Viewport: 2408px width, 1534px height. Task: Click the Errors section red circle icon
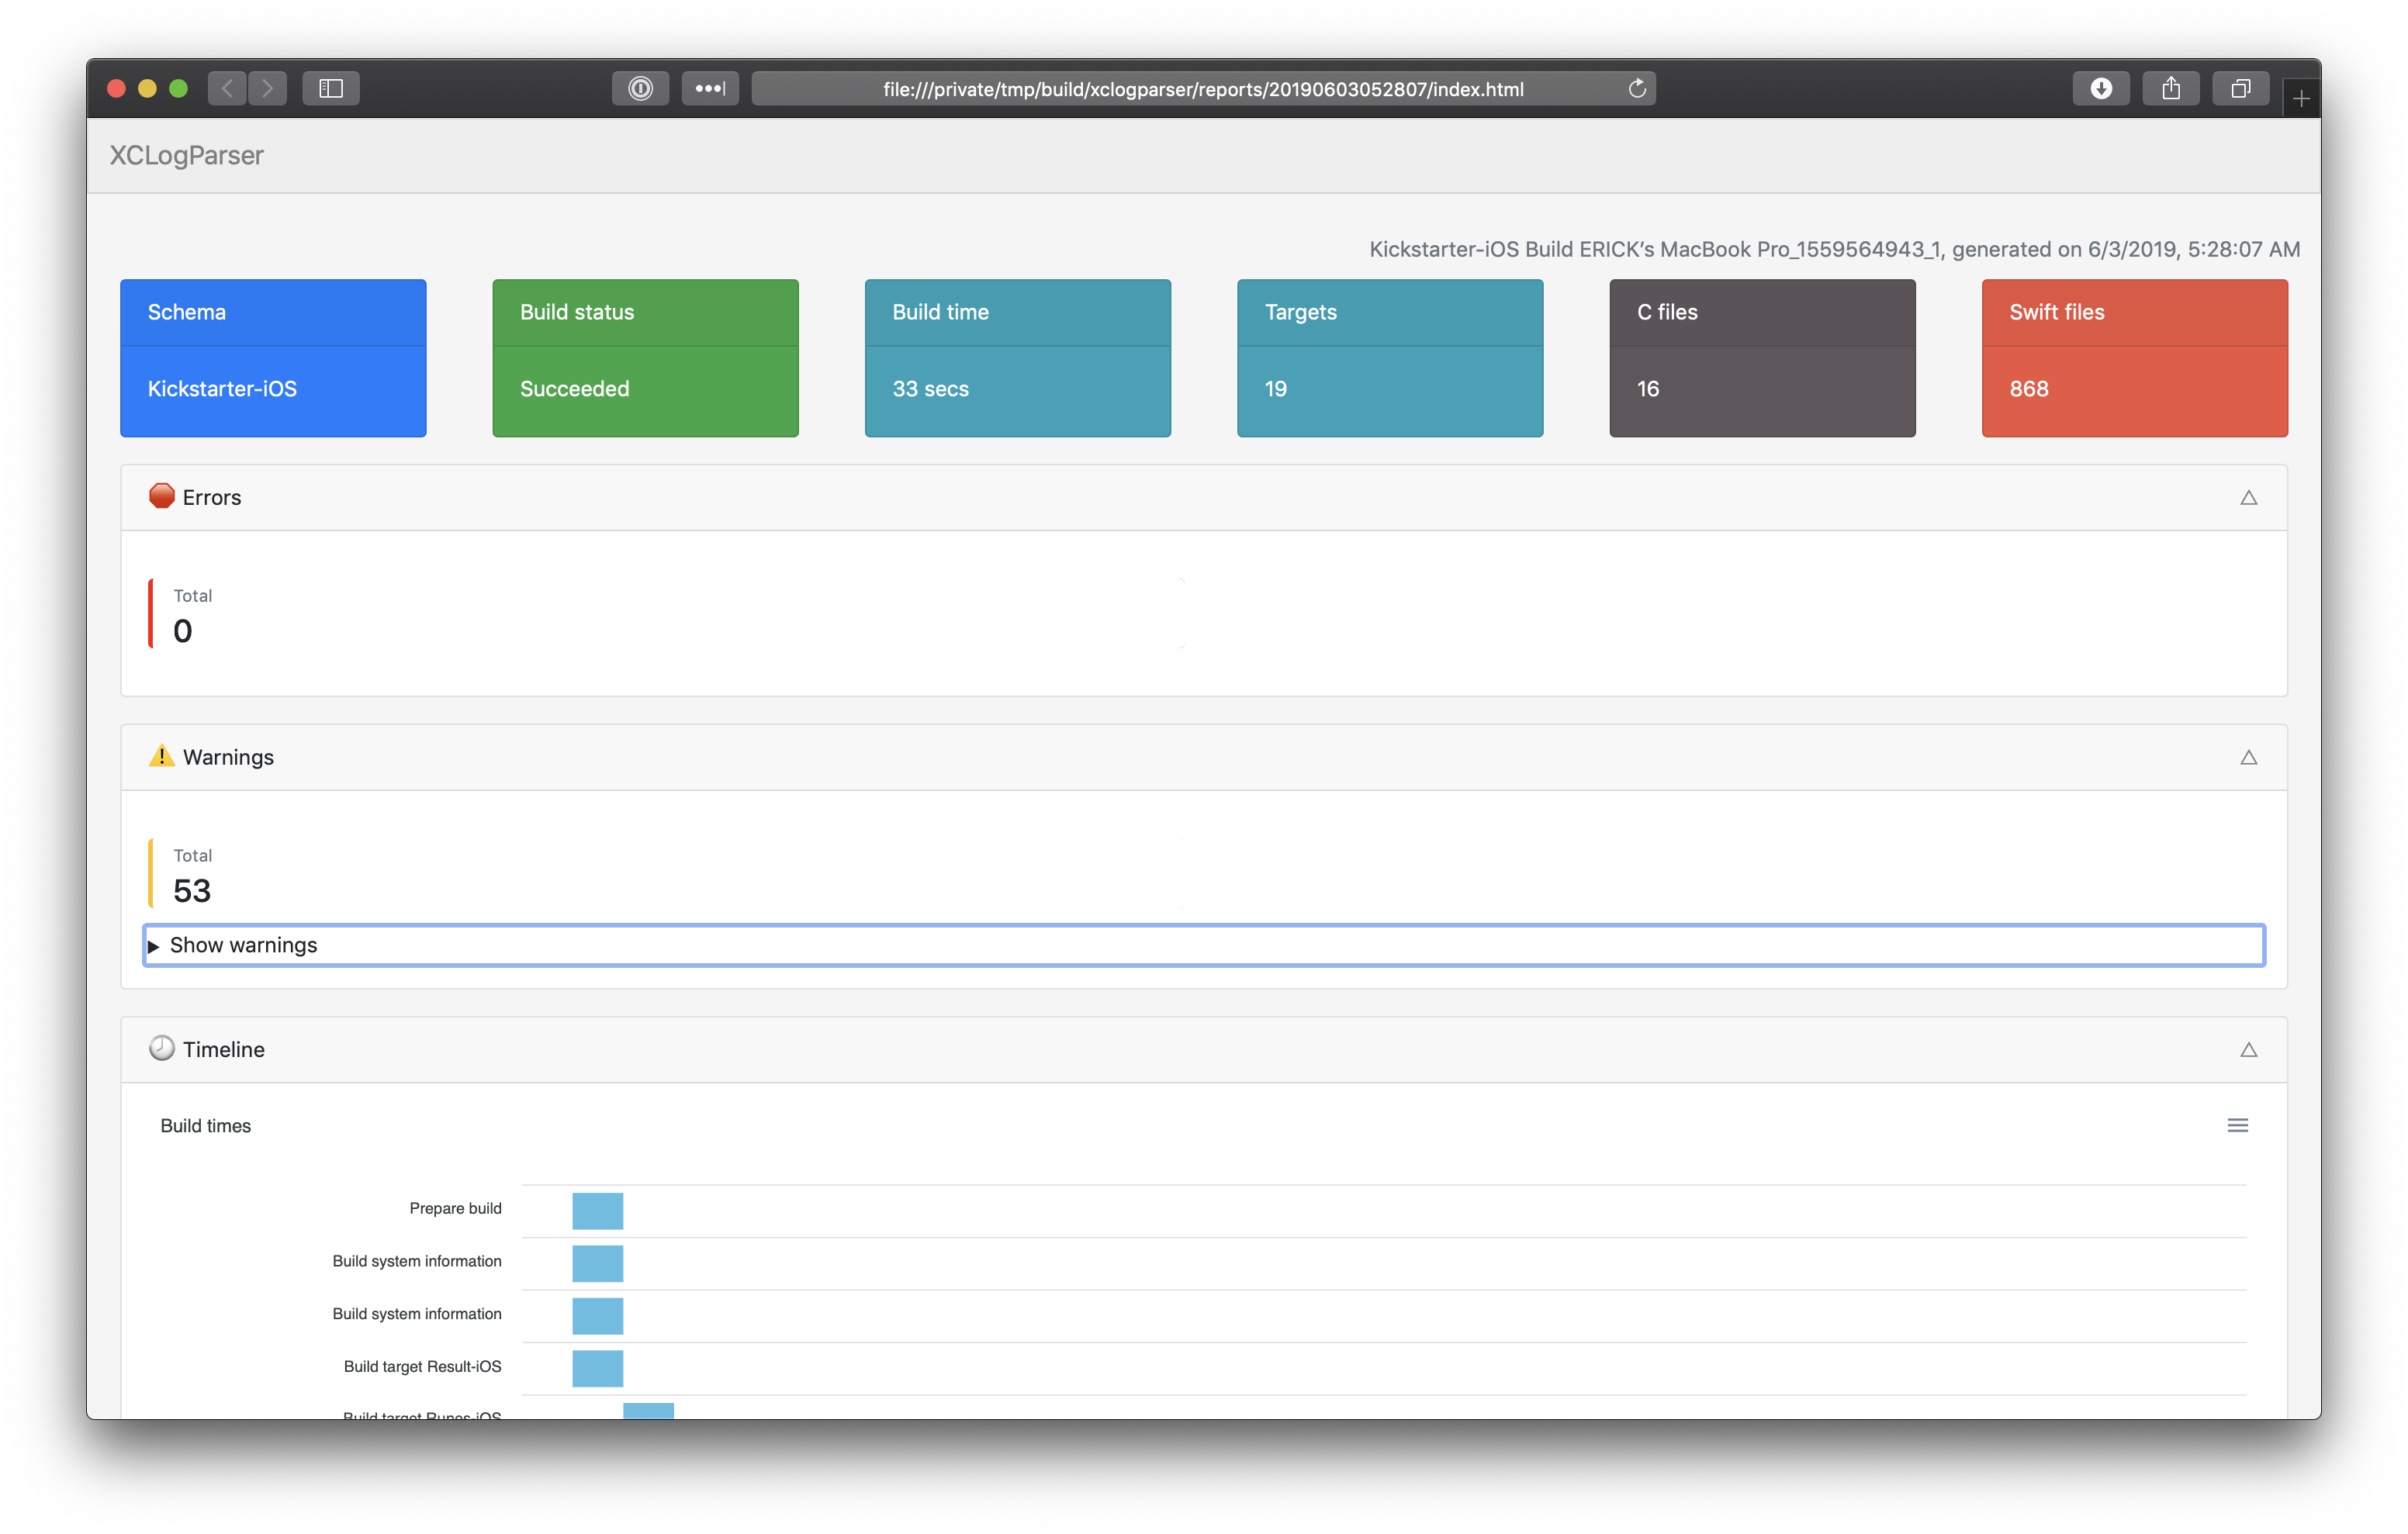pos(156,496)
